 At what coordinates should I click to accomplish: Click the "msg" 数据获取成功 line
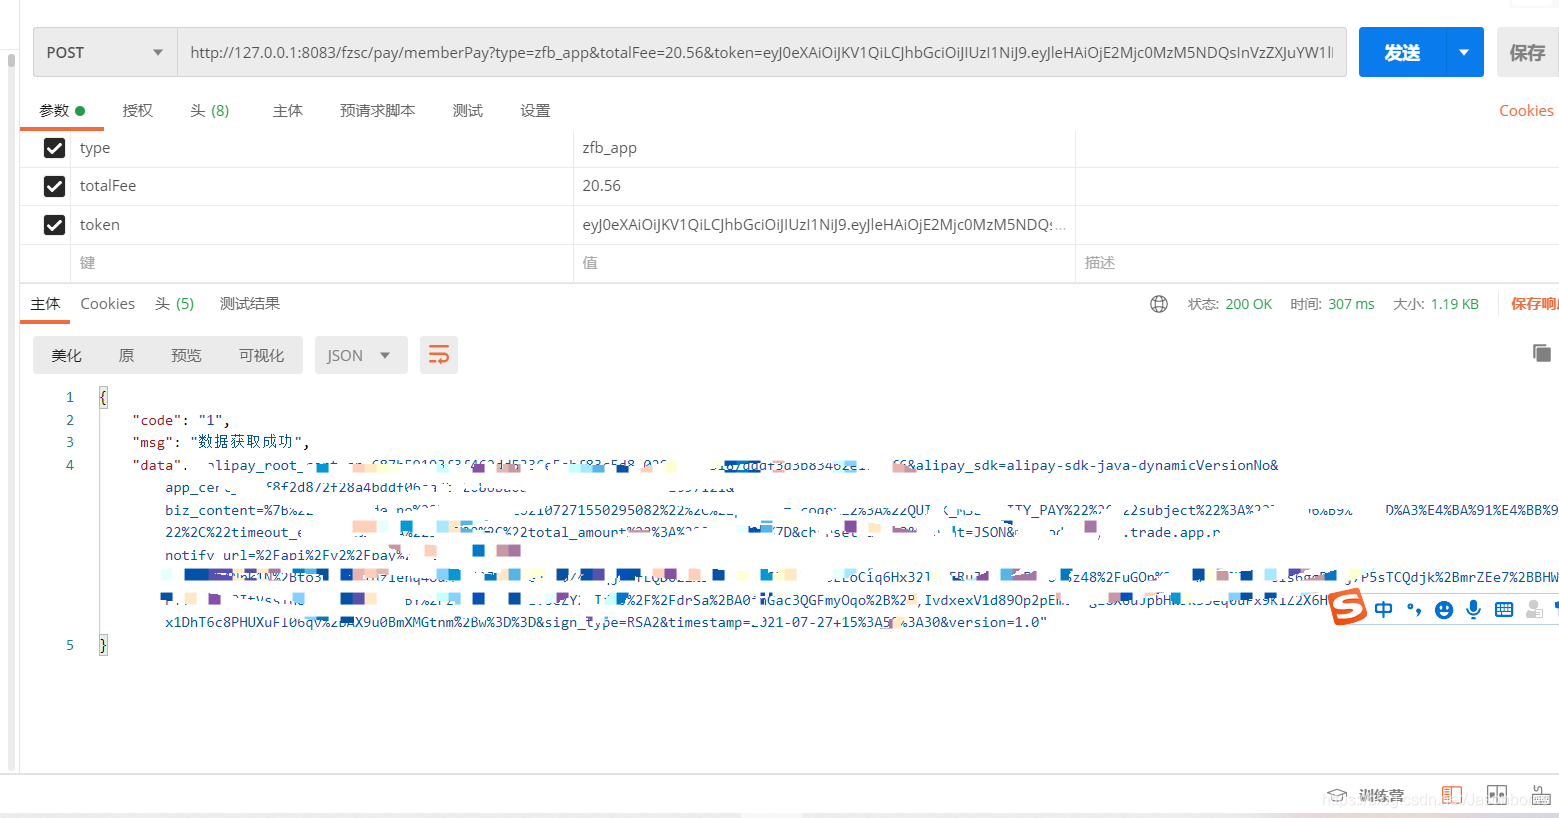[221, 442]
